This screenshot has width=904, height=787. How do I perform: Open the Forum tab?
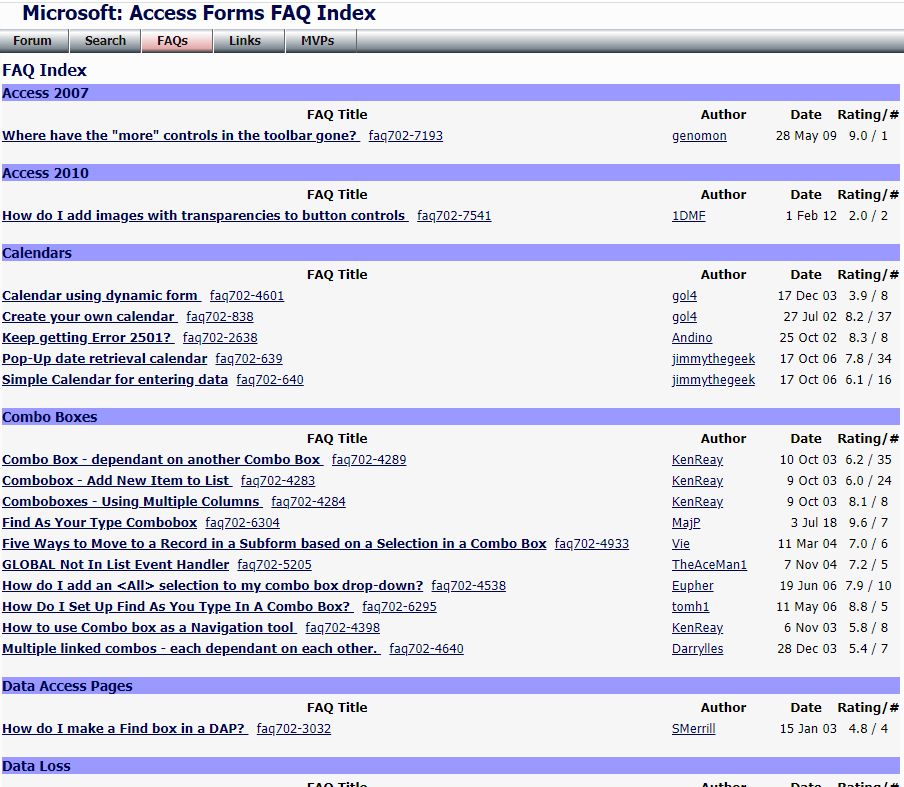(33, 41)
